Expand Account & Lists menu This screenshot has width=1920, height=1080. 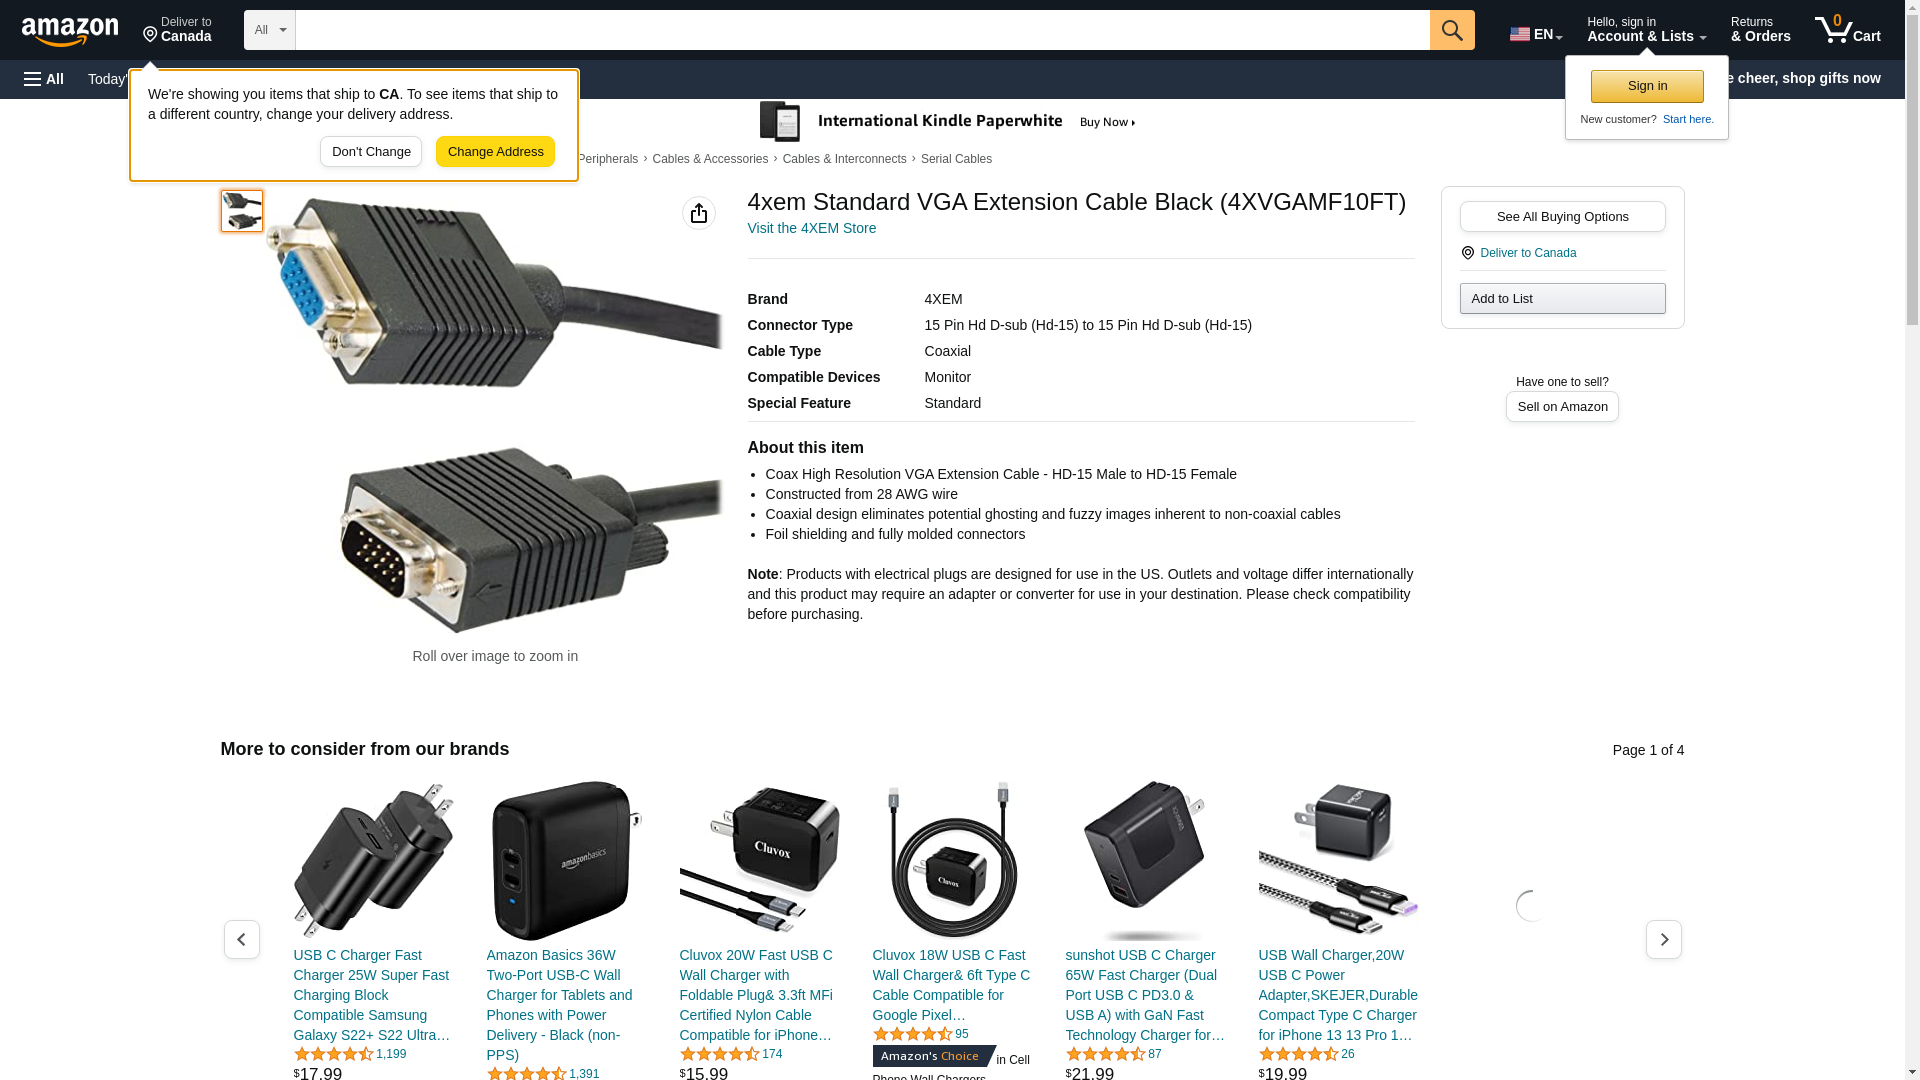coord(1646,30)
